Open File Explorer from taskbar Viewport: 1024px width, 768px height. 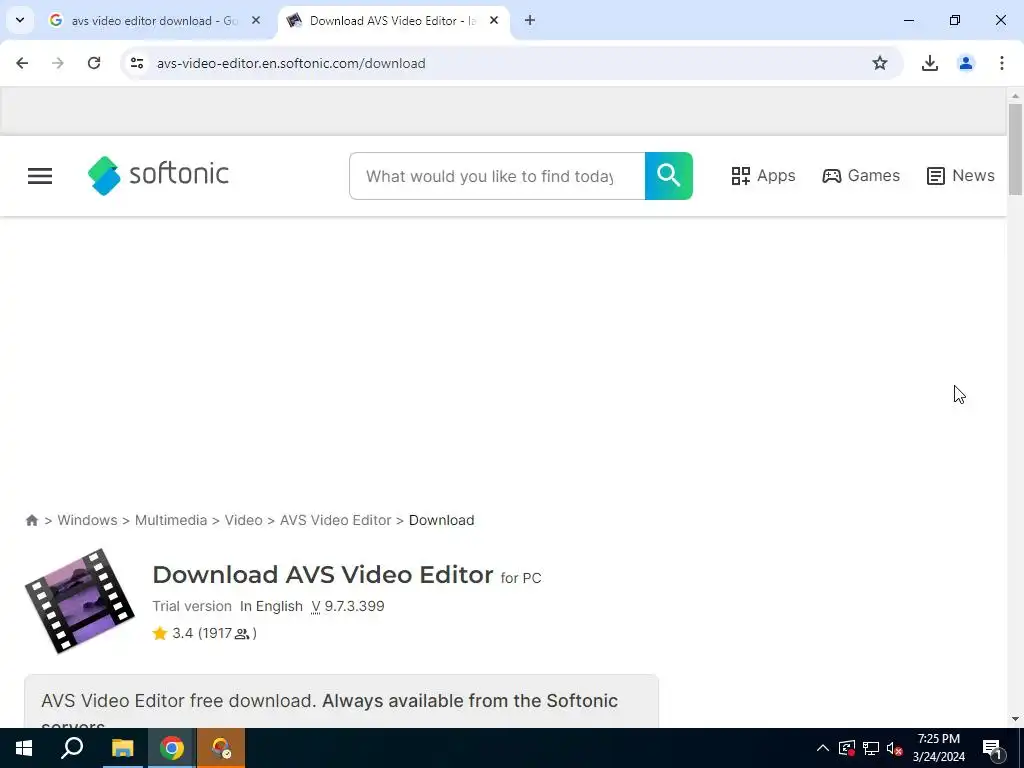pyautogui.click(x=122, y=748)
